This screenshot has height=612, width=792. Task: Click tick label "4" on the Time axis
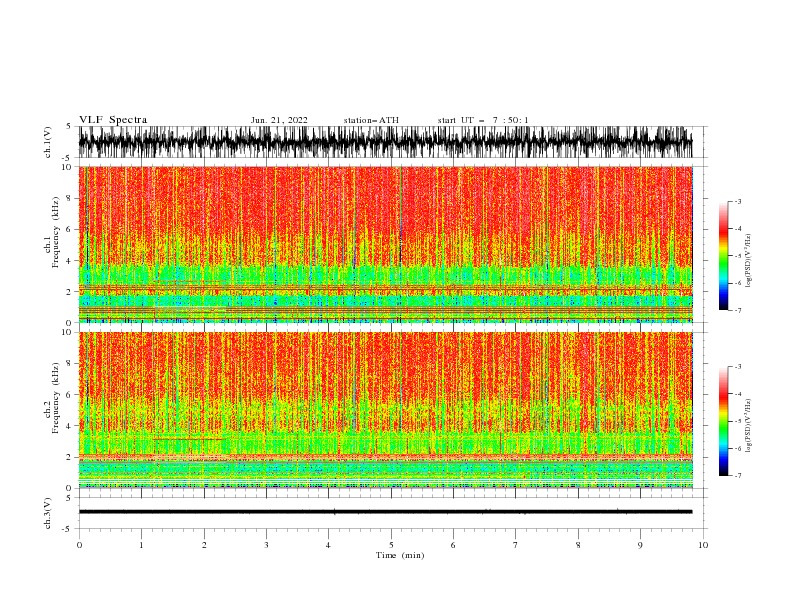(328, 545)
